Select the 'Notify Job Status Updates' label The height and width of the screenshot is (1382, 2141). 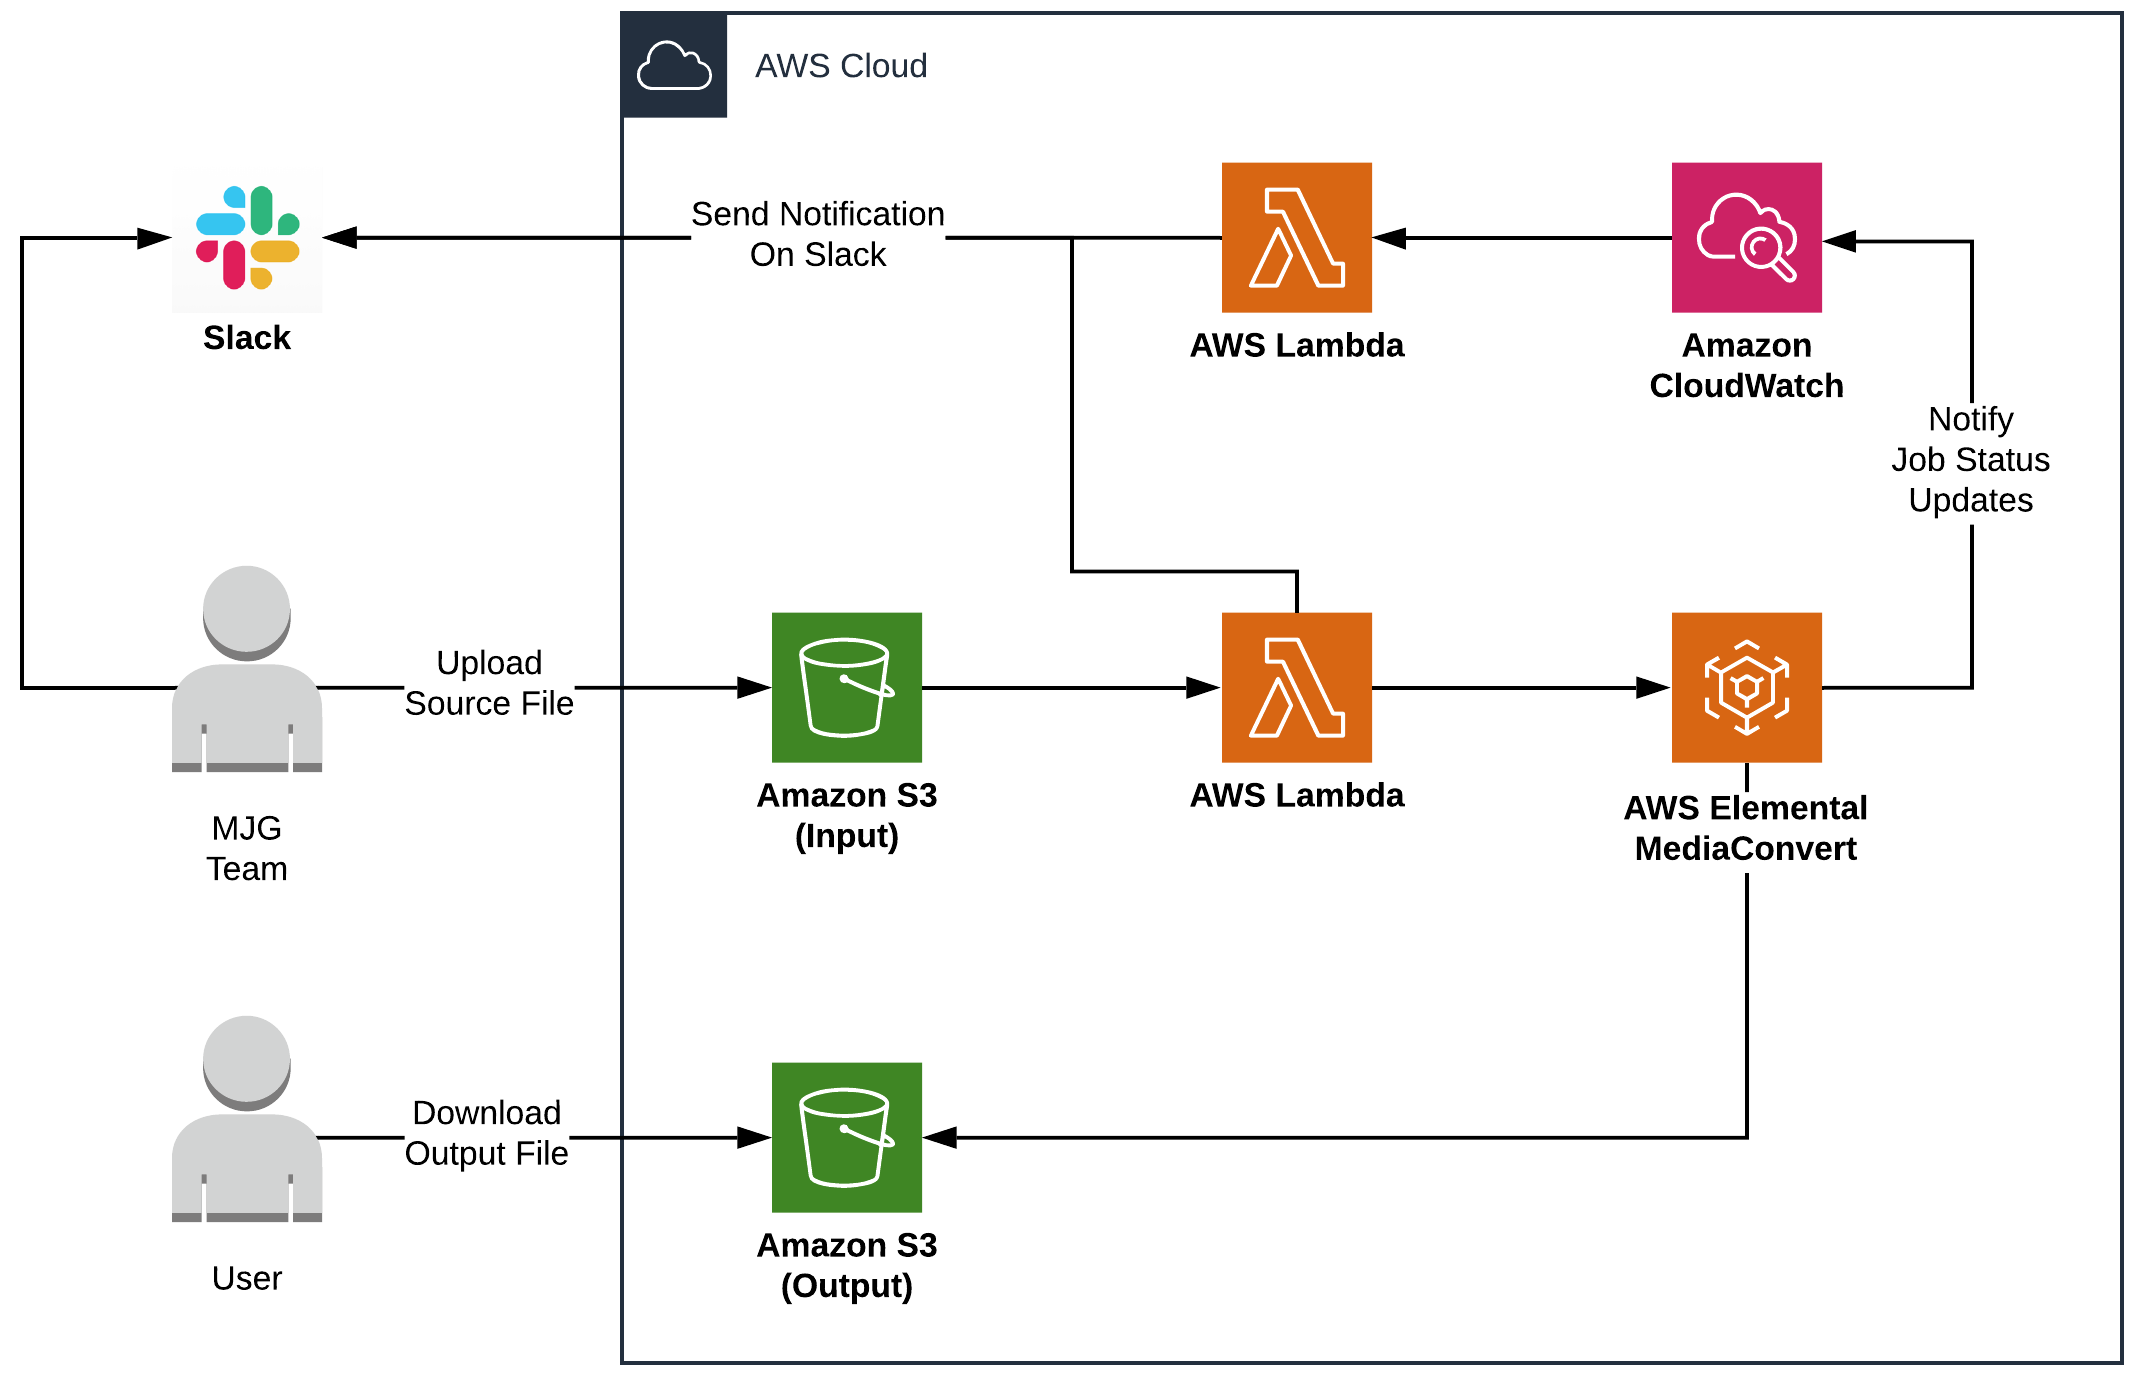tap(1970, 459)
